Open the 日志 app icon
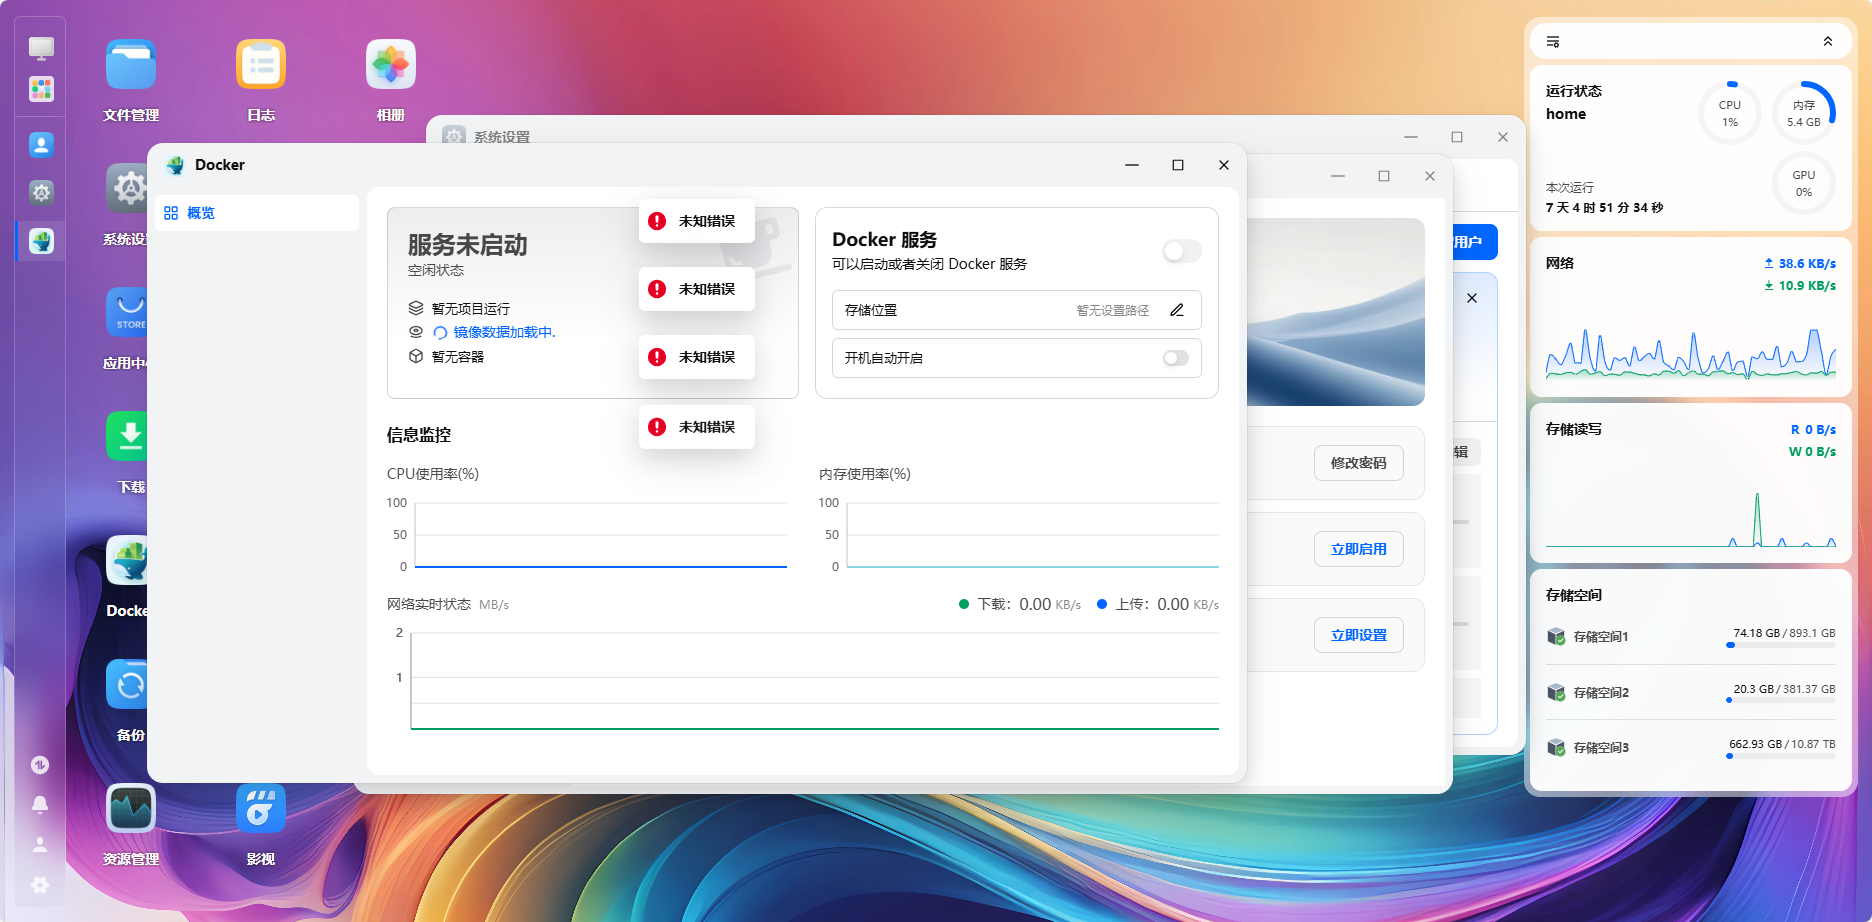 point(261,66)
